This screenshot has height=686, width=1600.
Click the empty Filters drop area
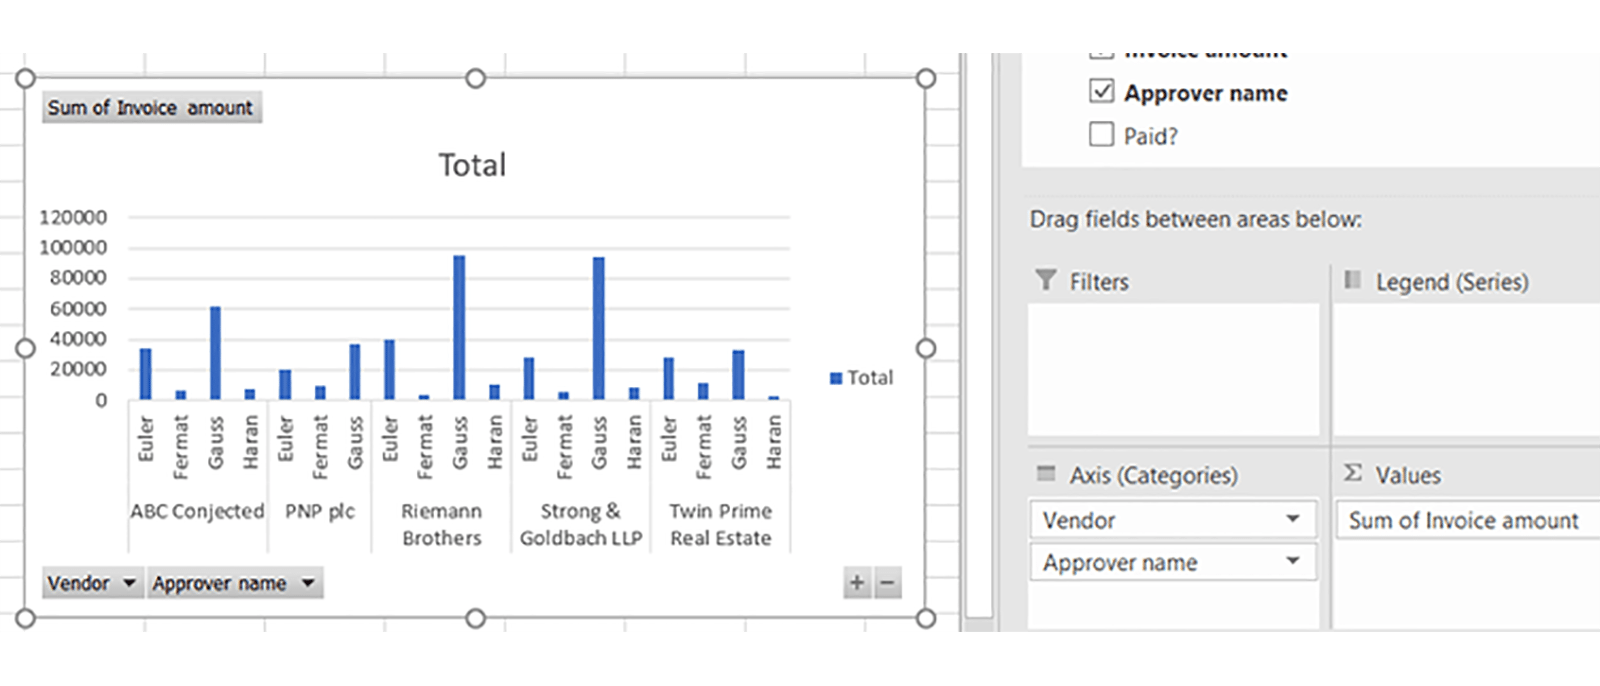[x=1173, y=368]
